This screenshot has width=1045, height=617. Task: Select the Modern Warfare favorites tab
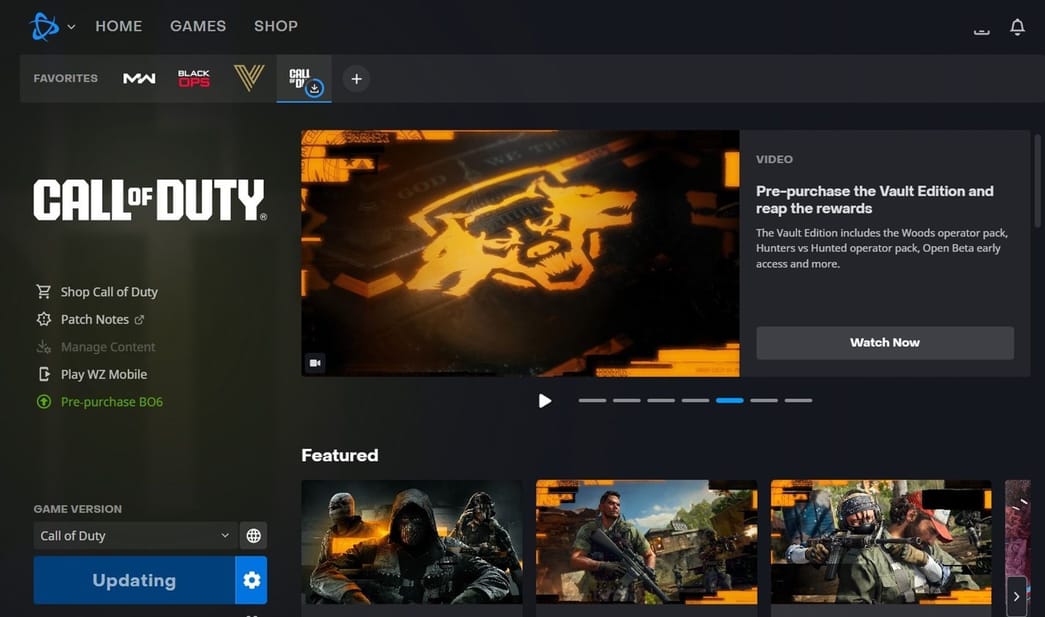(x=140, y=77)
